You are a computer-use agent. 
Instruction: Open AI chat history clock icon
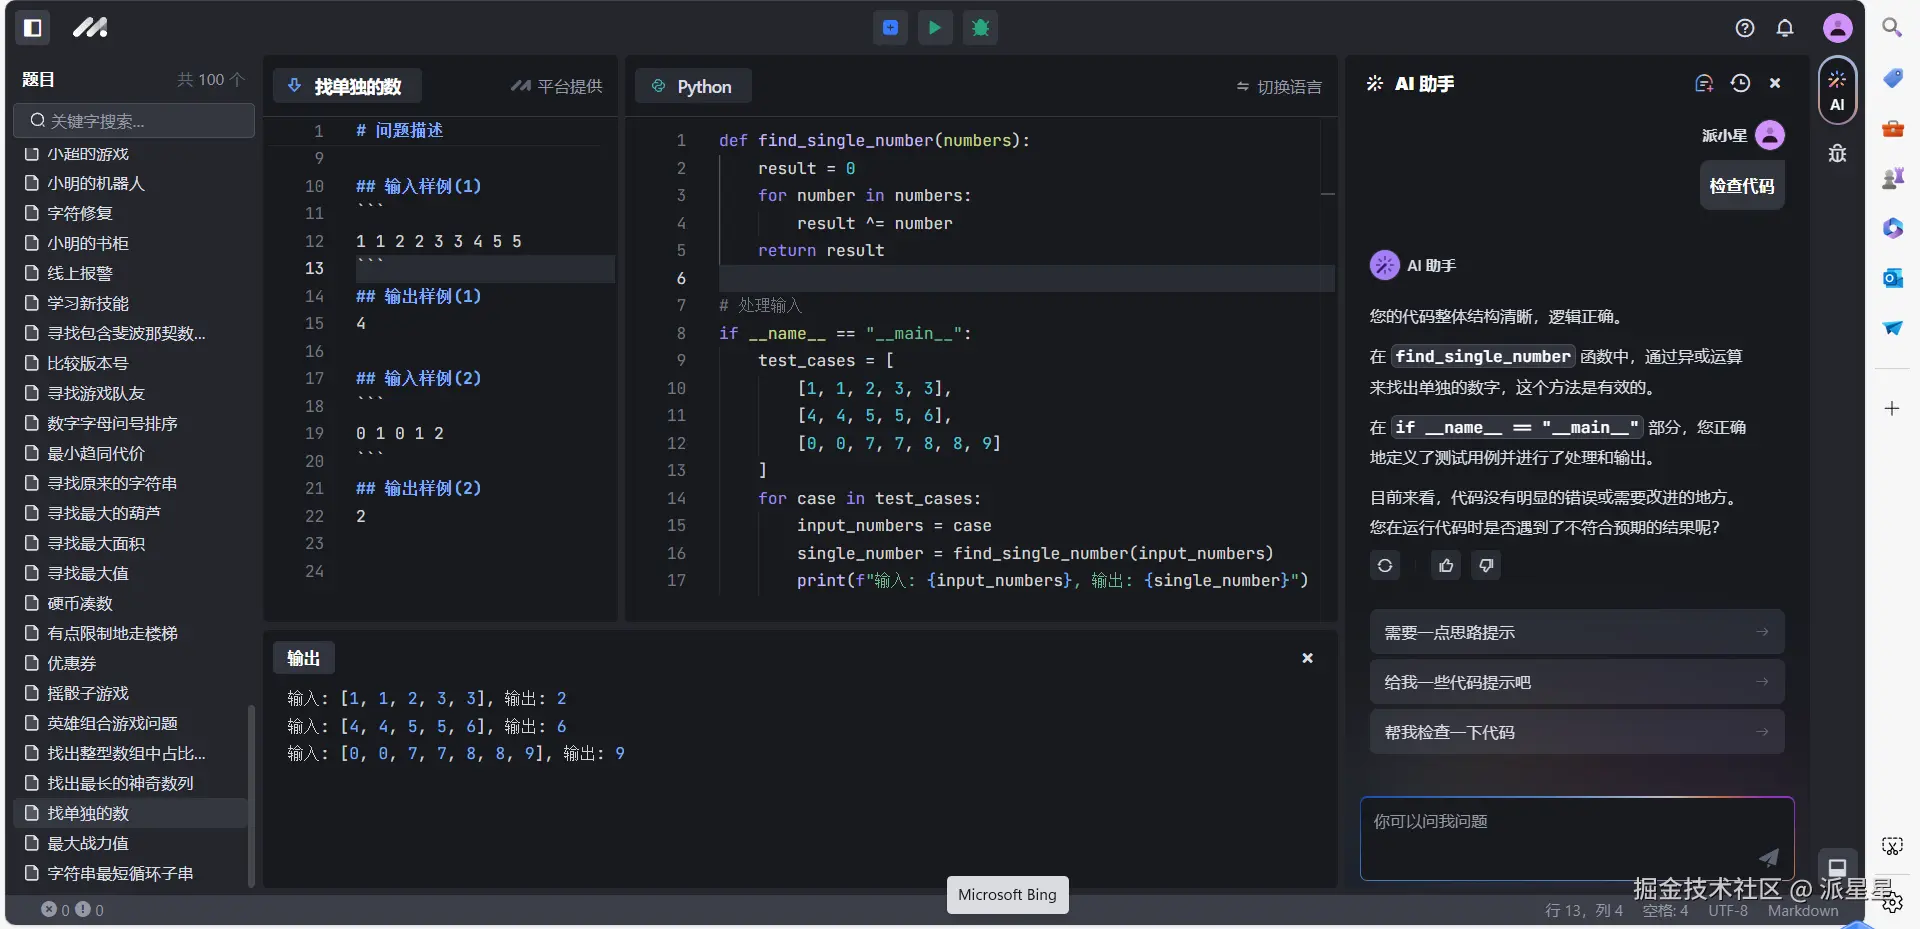(1740, 84)
